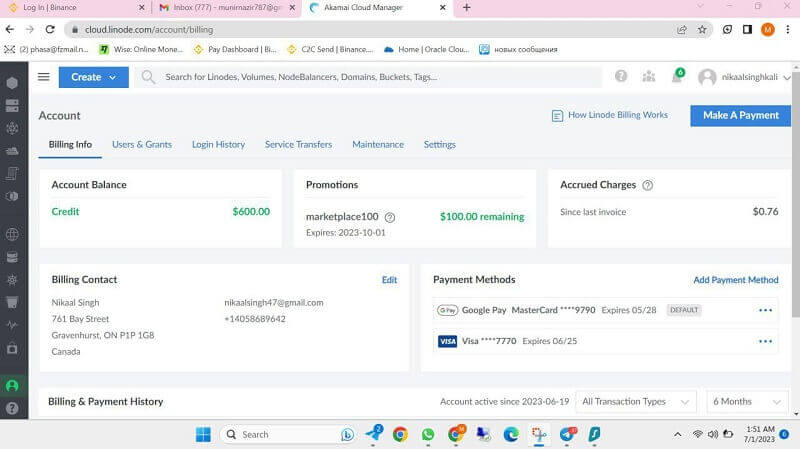Screen dimensions: 800x449
Task: Expand the nikaalsinghkali user menu
Action: click(744, 77)
